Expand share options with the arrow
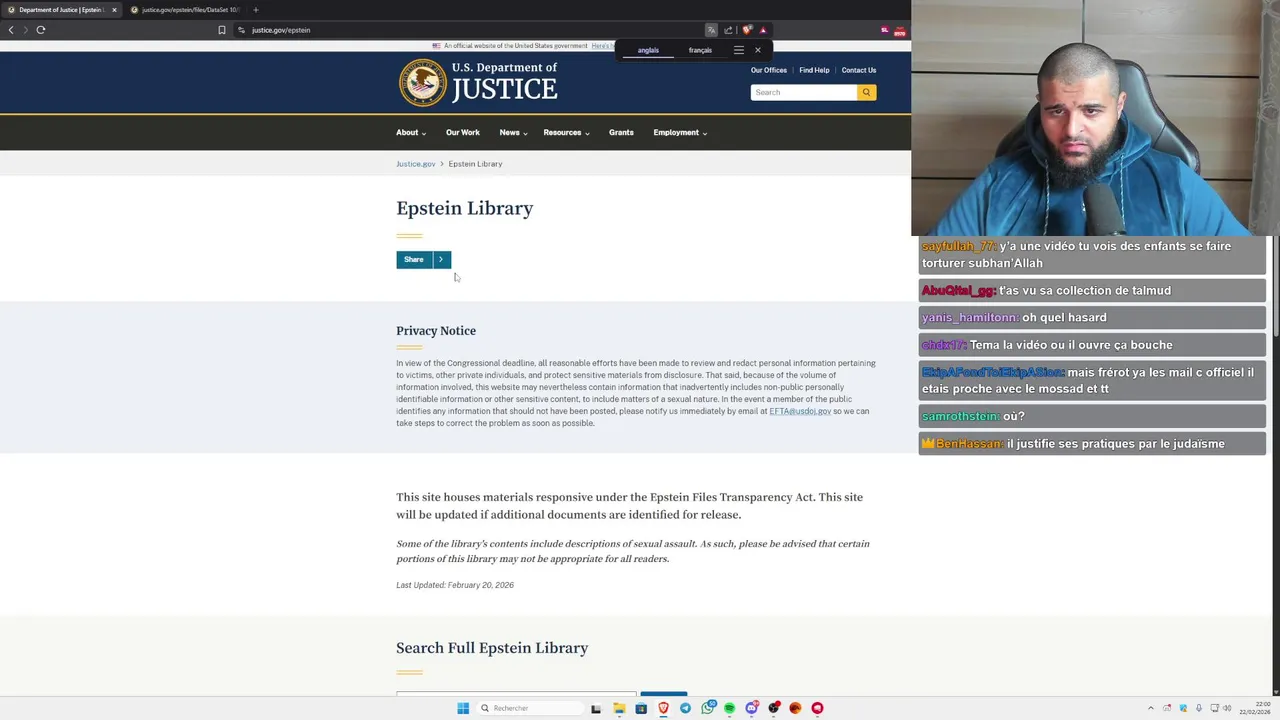The image size is (1280, 720). pos(441,259)
